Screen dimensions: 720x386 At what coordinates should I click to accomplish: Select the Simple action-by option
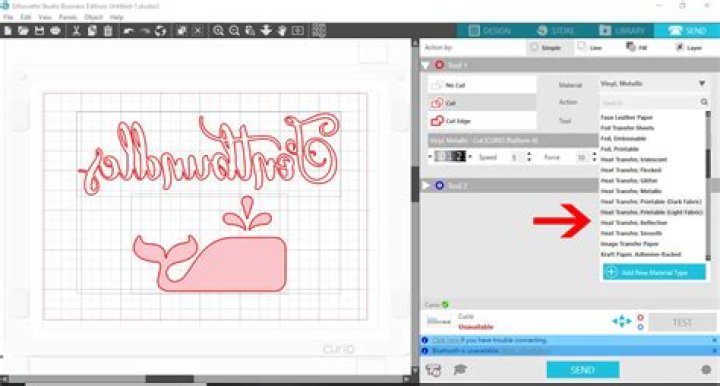pyautogui.click(x=546, y=47)
